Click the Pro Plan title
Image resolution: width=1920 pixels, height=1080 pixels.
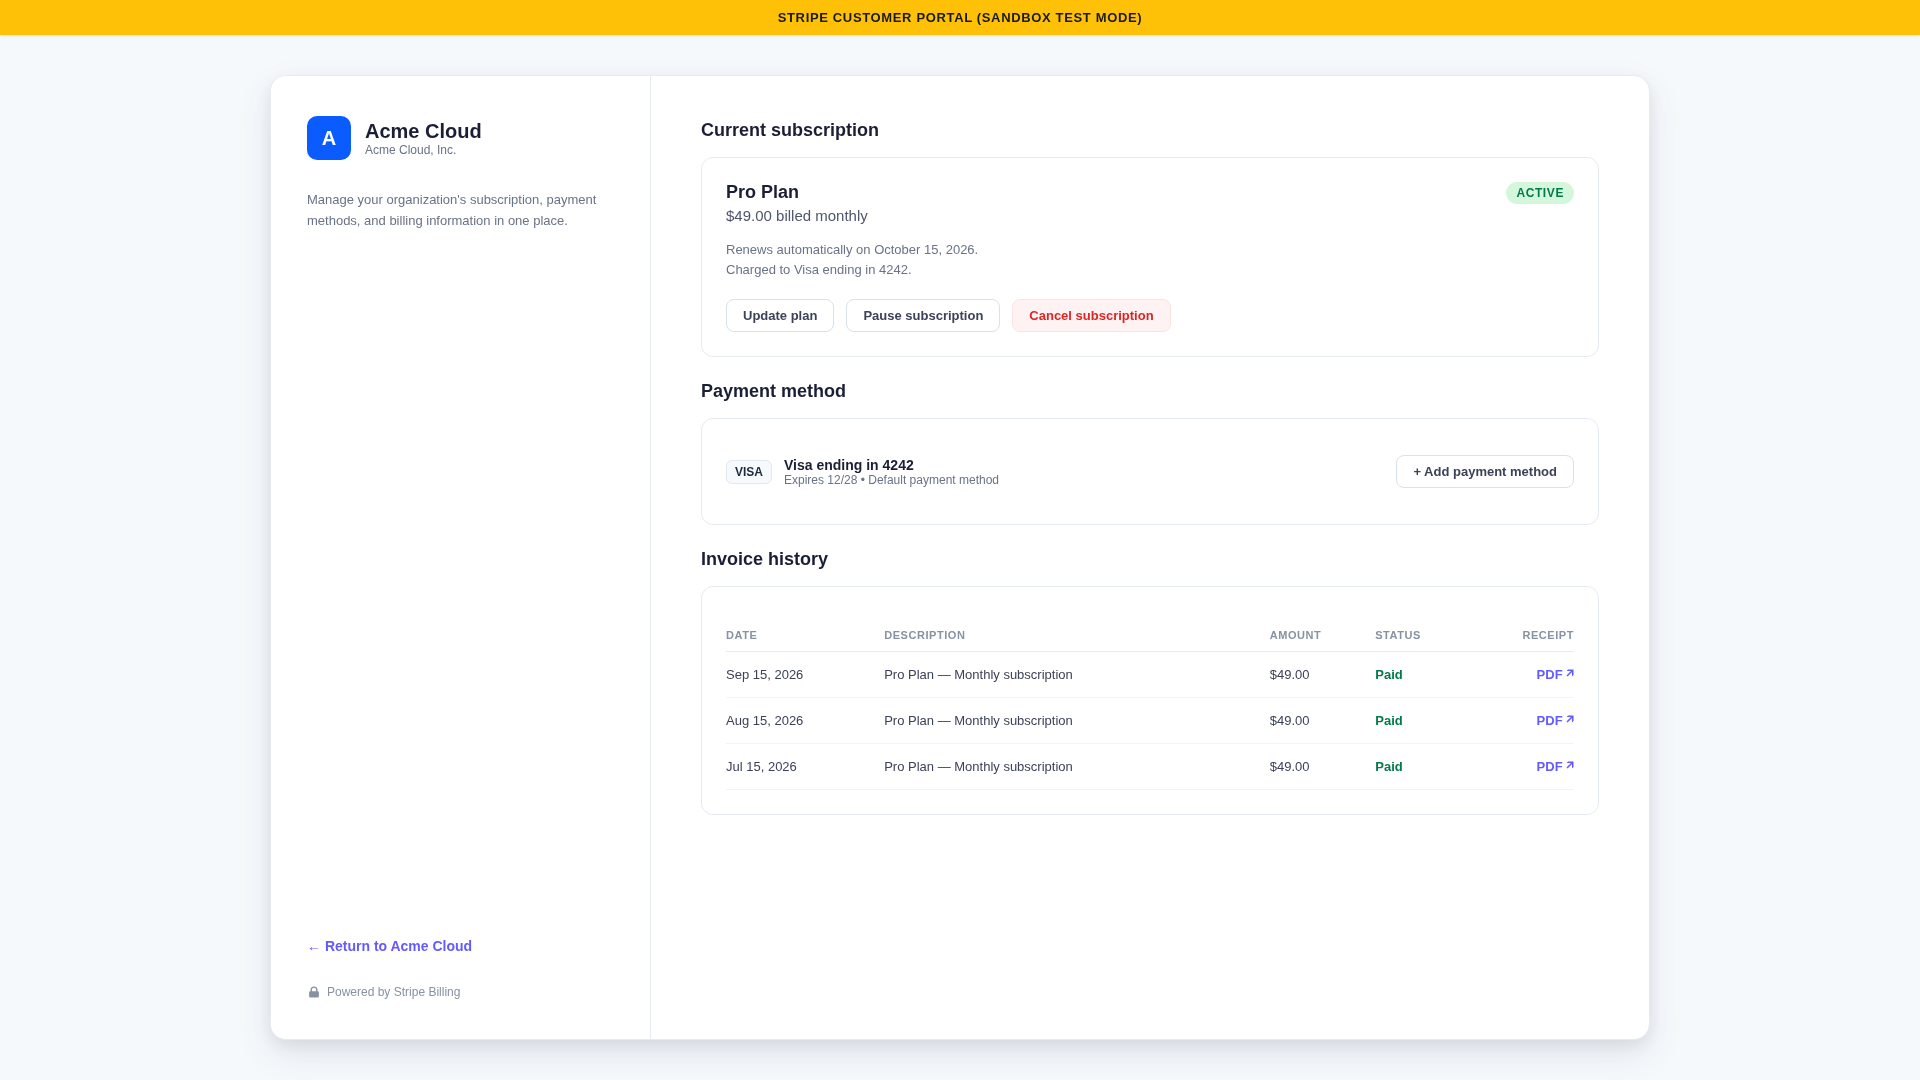click(x=762, y=192)
